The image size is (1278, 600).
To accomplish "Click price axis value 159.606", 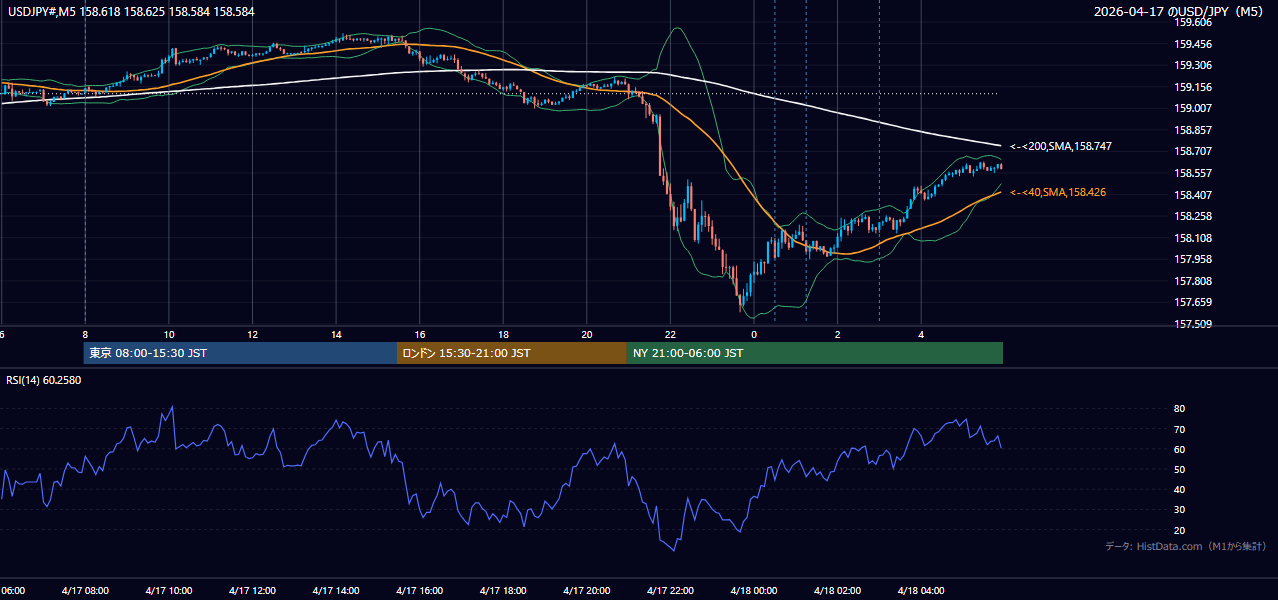I will point(1193,22).
